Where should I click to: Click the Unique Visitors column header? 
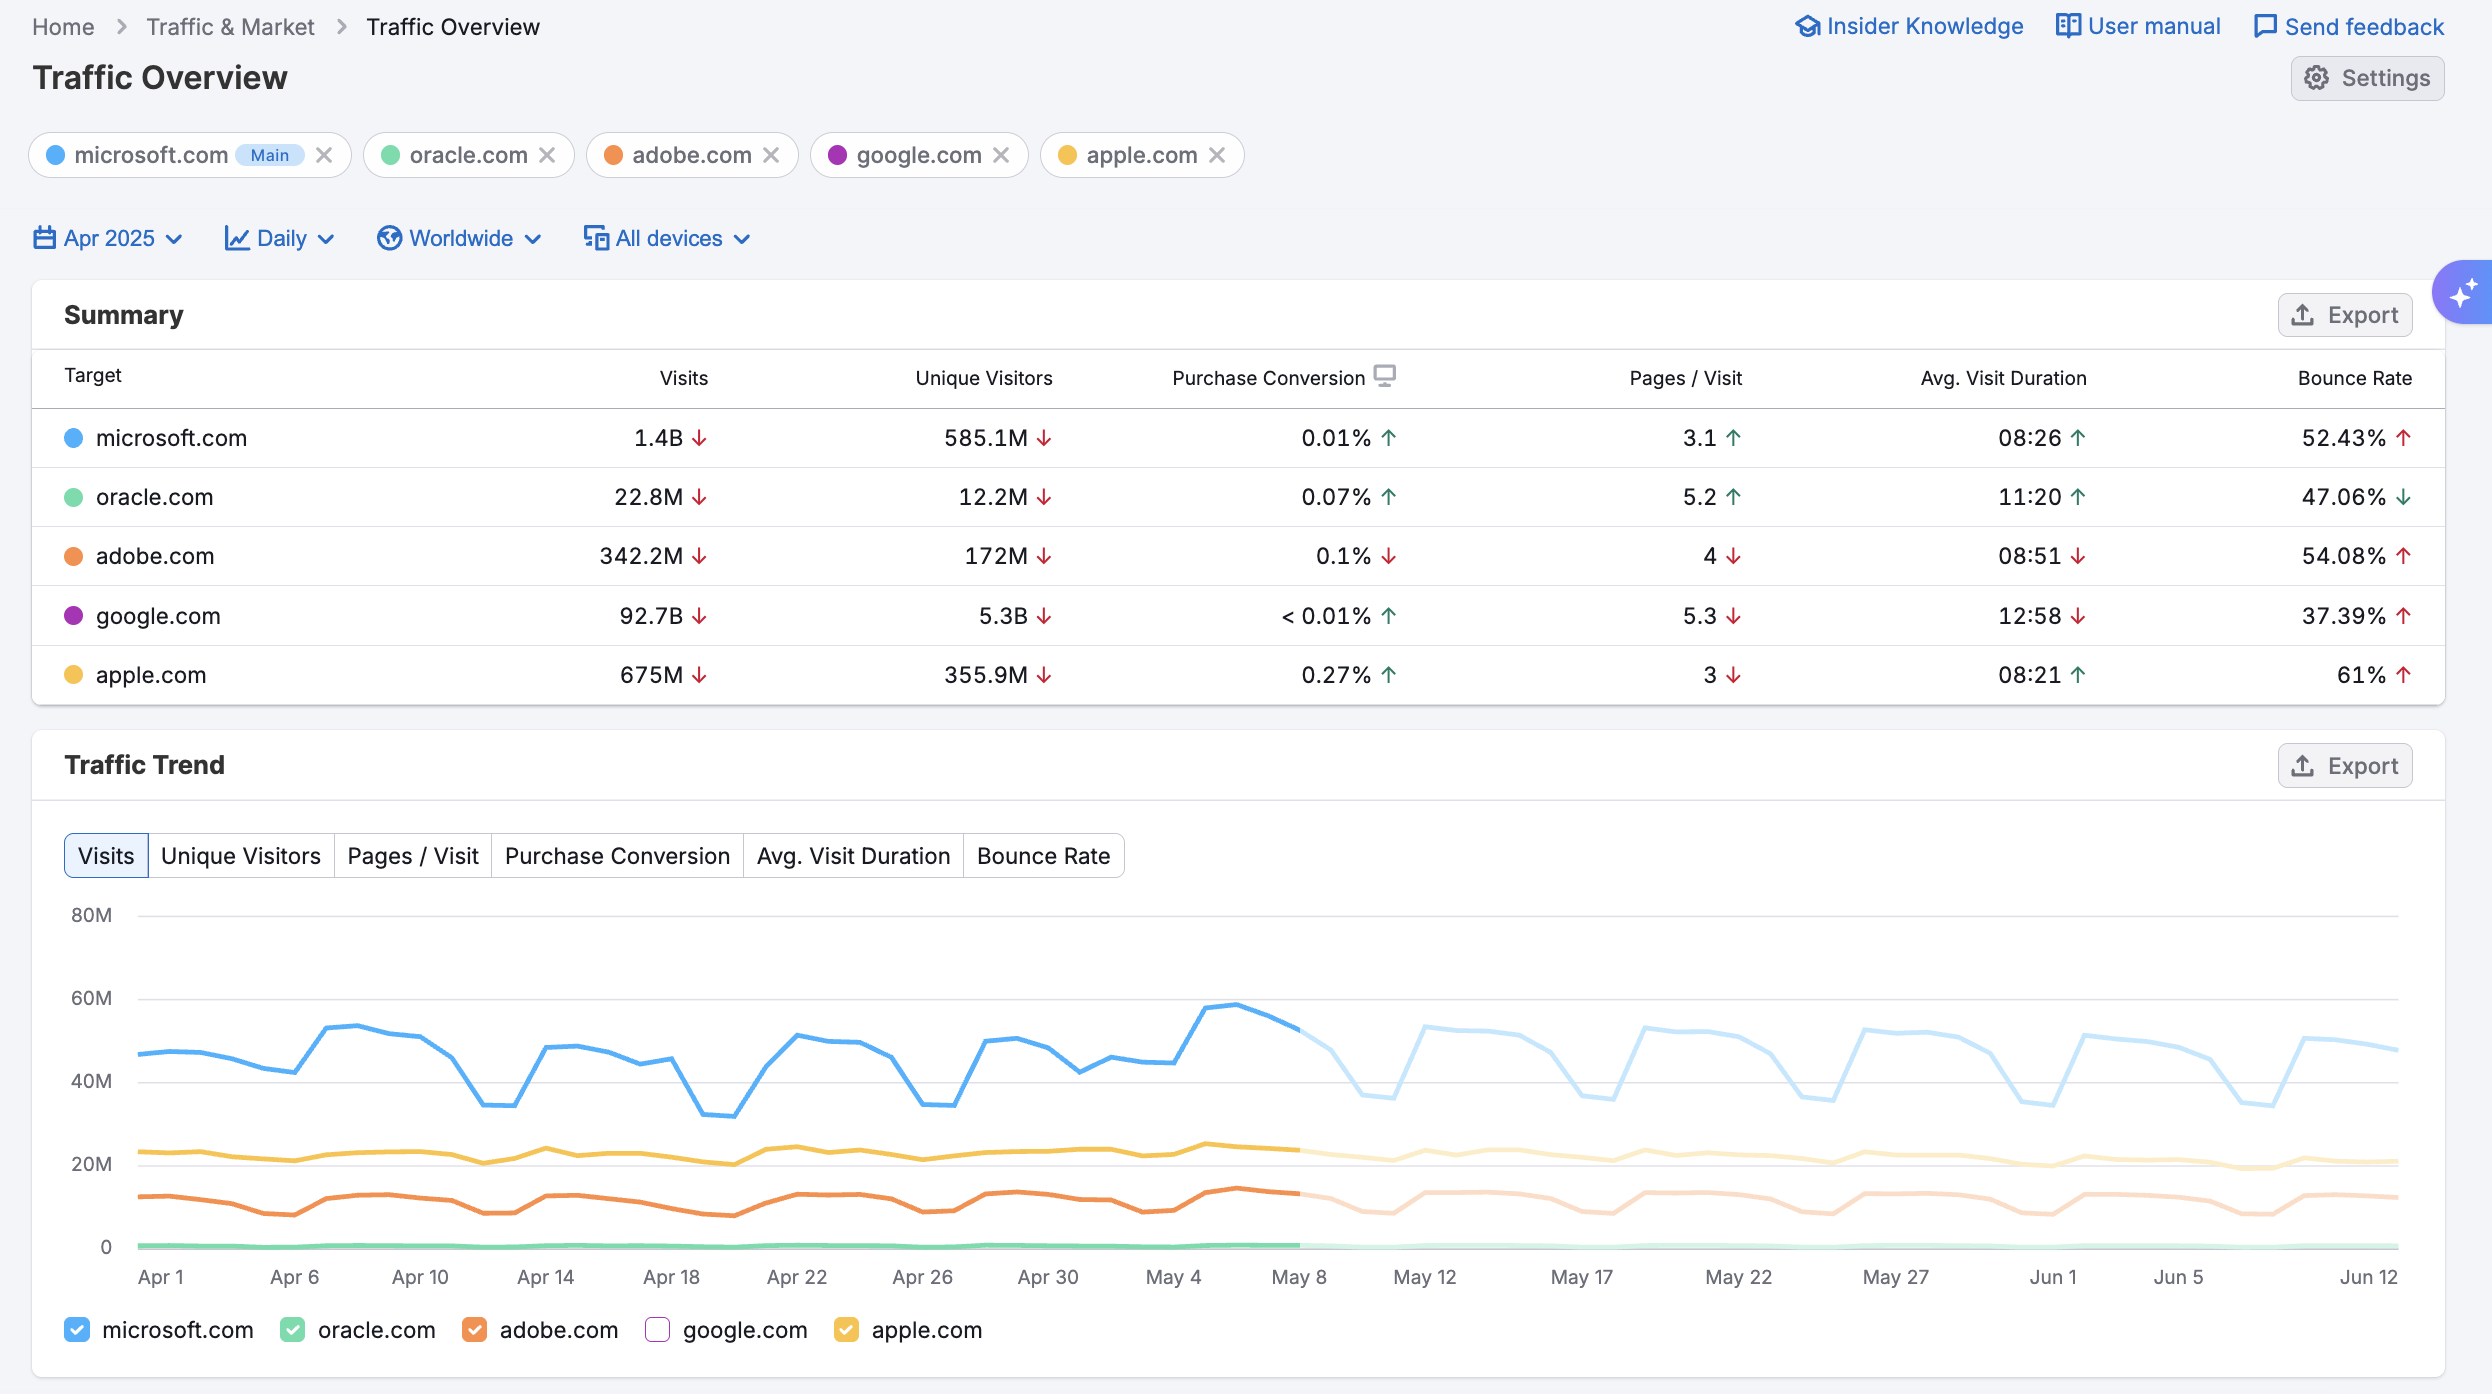(x=984, y=378)
